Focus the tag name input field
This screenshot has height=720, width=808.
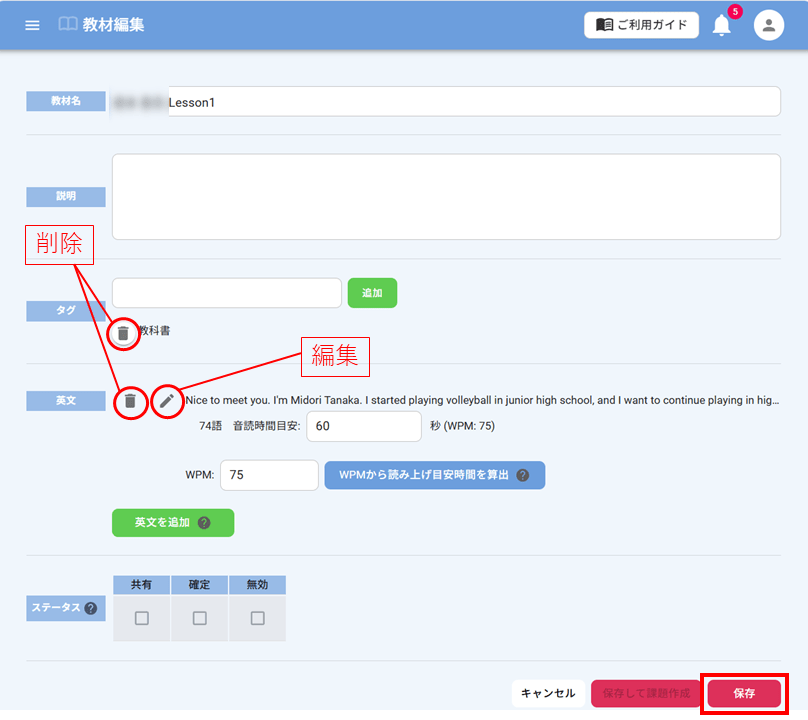227,293
